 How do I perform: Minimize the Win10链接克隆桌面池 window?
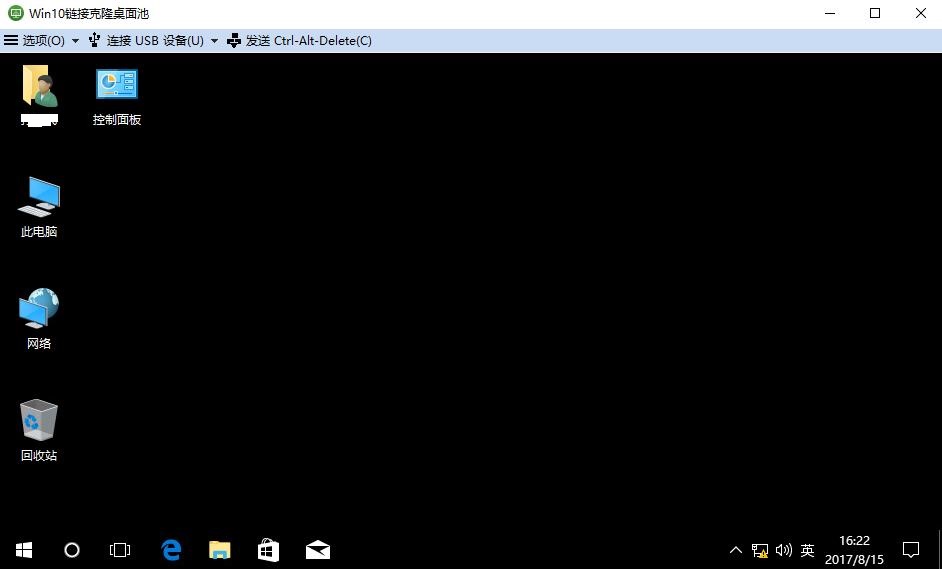(830, 13)
